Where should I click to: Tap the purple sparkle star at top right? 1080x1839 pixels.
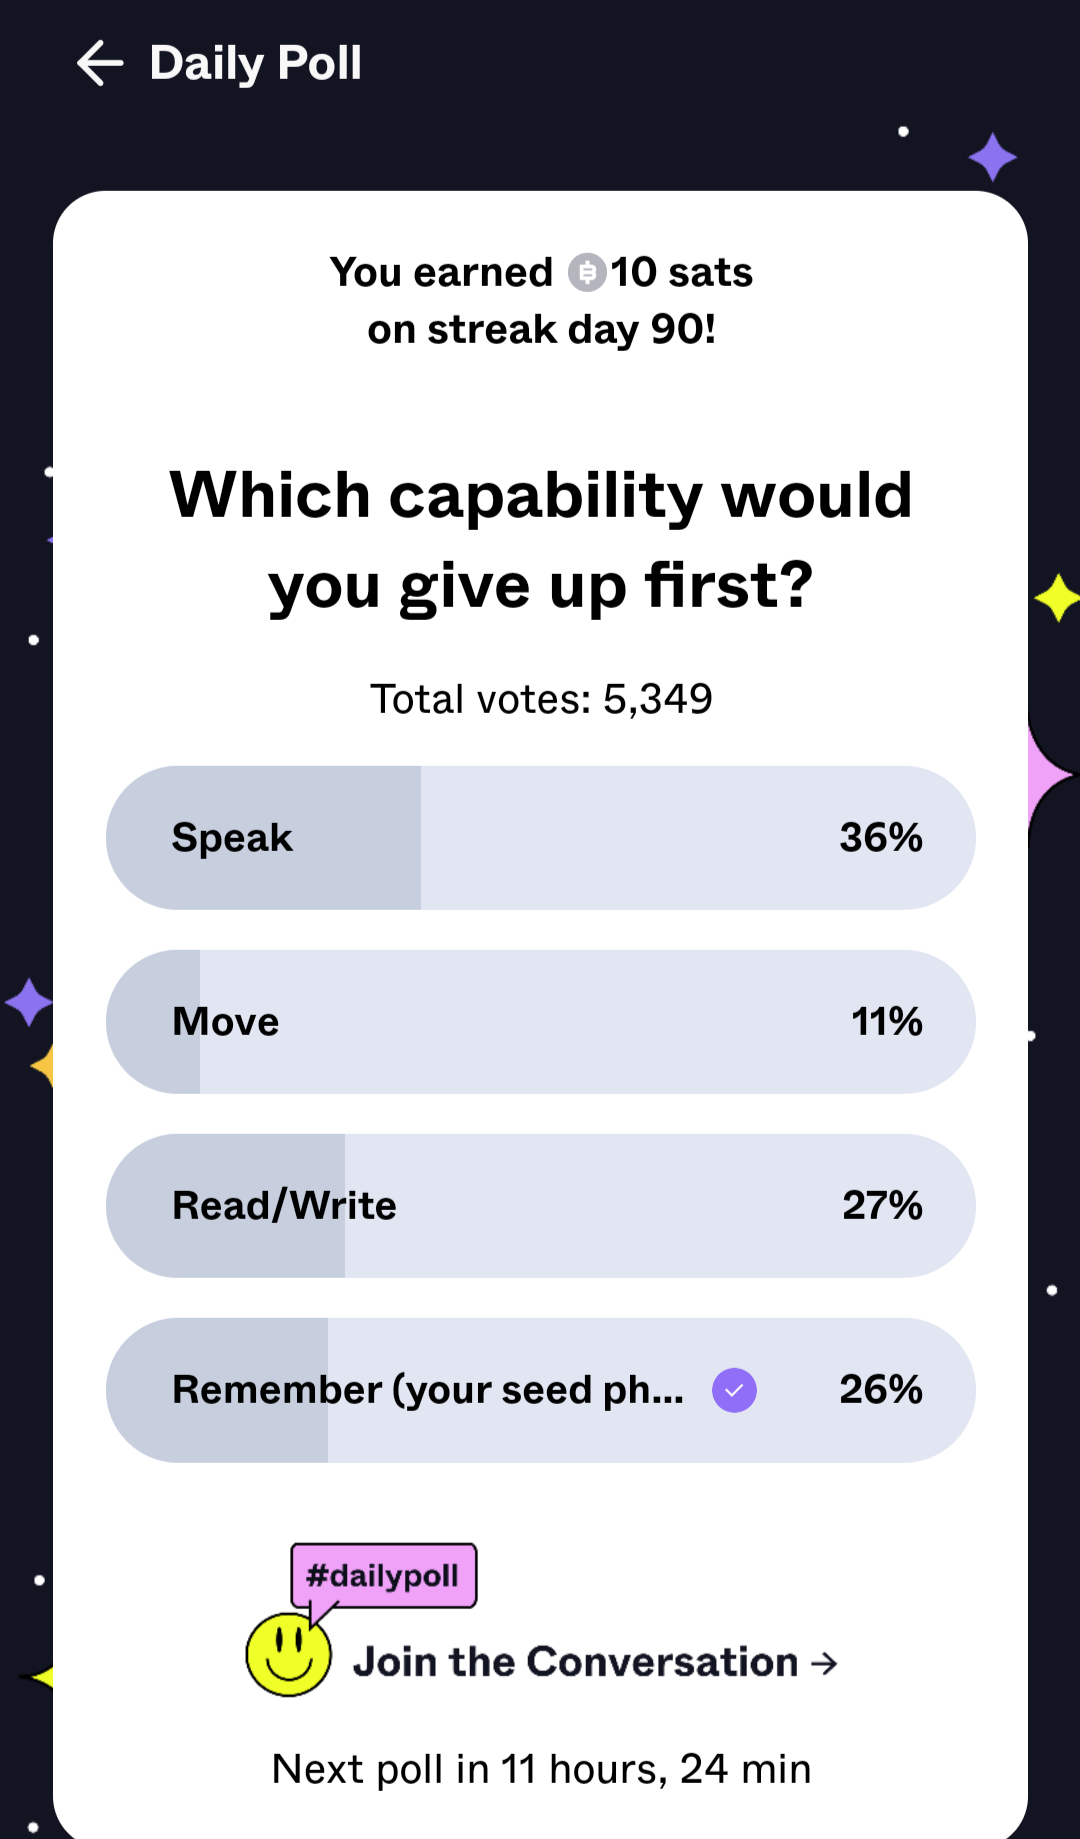tap(992, 158)
